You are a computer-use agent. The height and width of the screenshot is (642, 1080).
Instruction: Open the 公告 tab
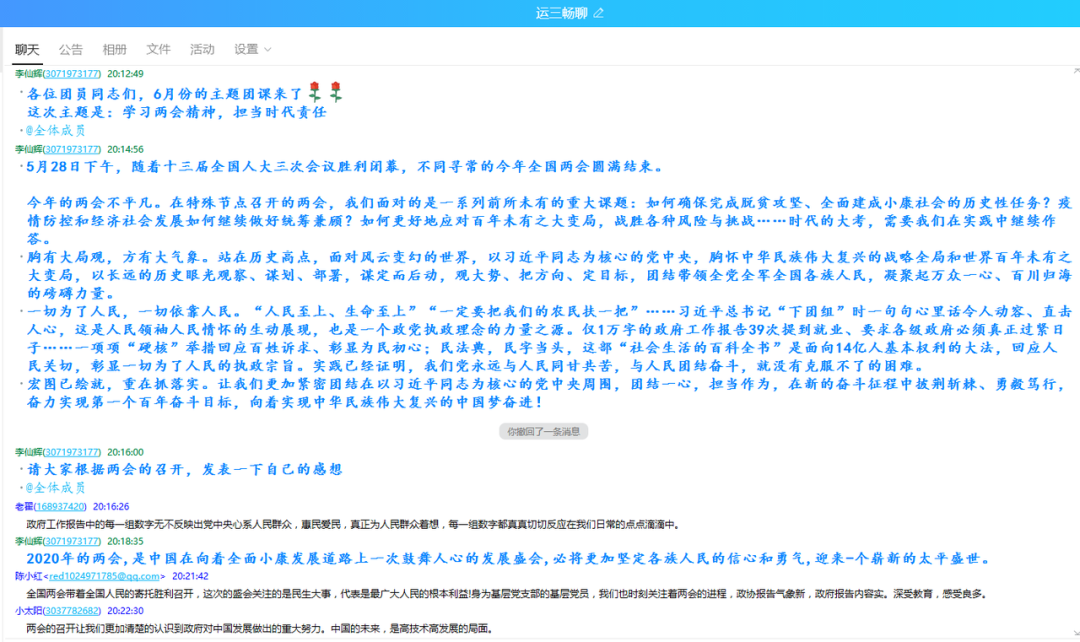coord(71,49)
